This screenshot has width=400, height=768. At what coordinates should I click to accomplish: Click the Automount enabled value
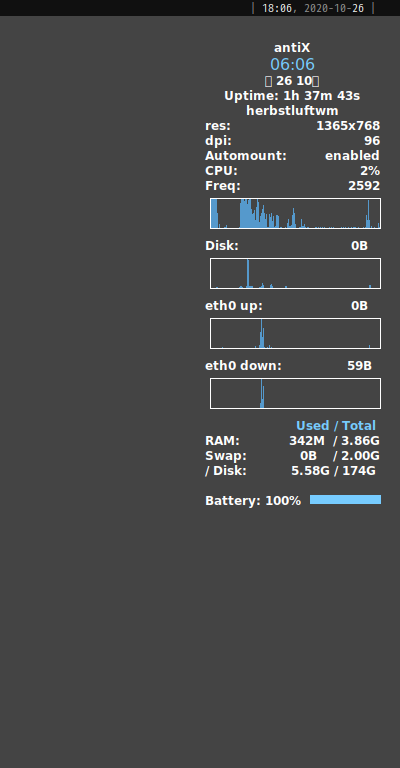coord(353,156)
